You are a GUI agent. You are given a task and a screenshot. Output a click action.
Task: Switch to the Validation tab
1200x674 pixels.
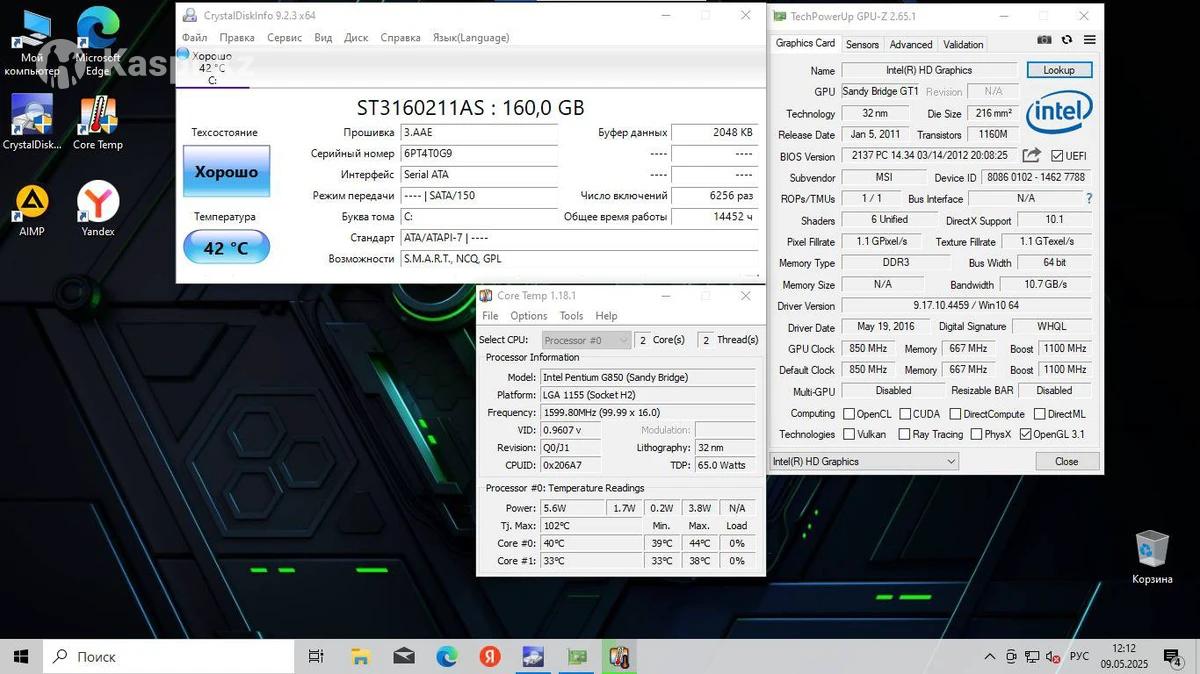(963, 44)
